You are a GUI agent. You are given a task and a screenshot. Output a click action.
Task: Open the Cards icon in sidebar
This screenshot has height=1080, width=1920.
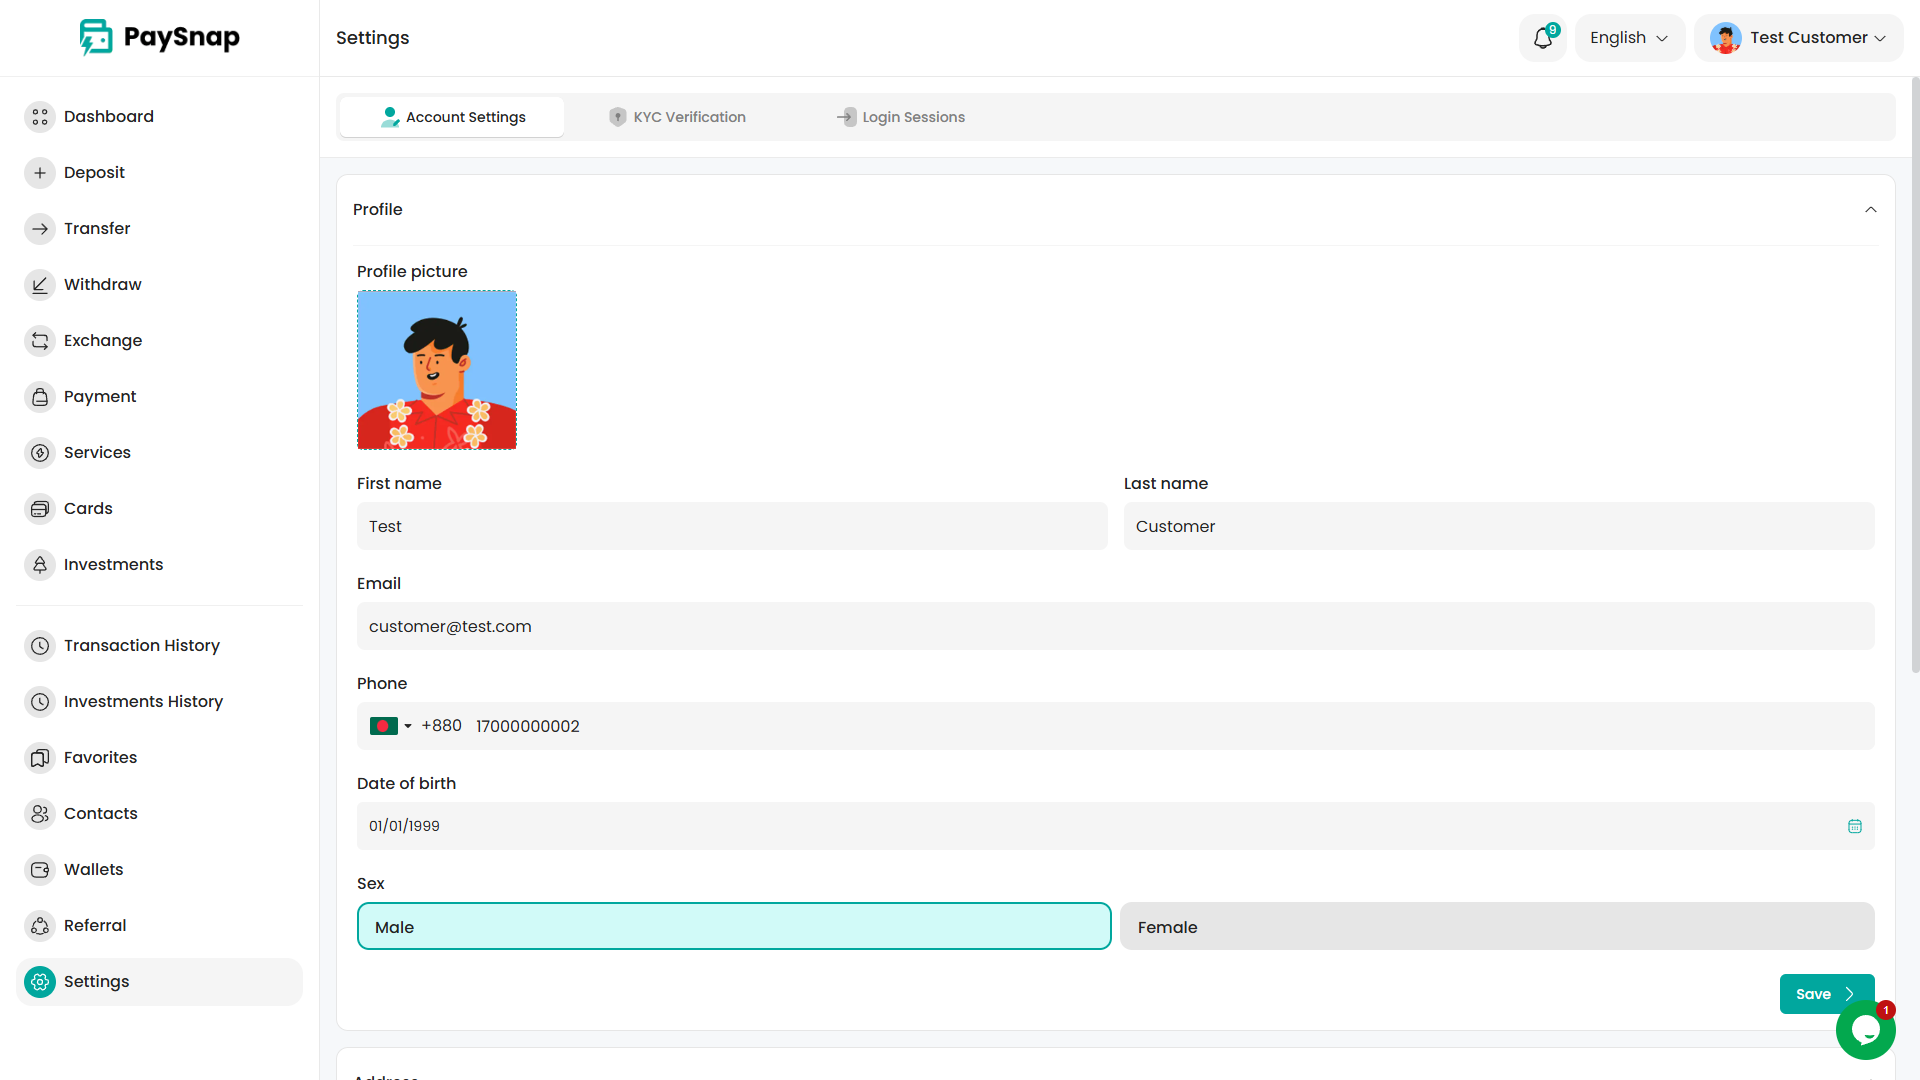40,509
